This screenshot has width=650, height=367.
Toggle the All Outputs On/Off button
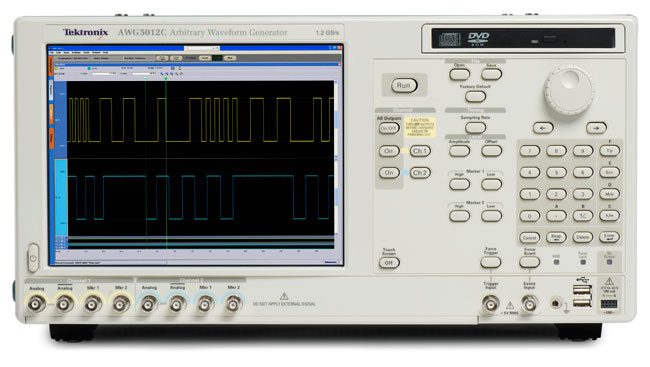click(389, 129)
